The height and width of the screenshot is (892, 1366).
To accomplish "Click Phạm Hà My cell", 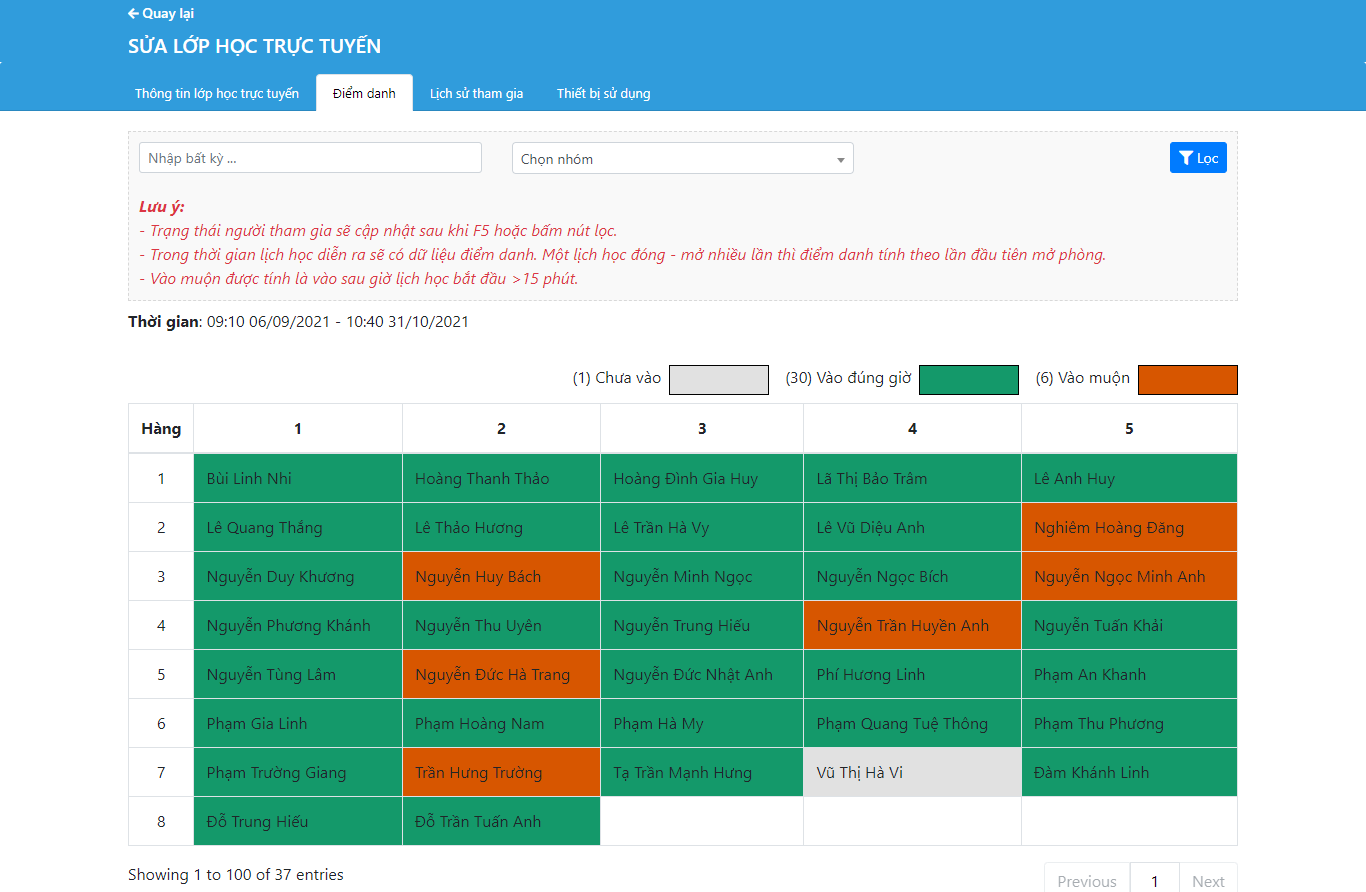I will (x=702, y=724).
